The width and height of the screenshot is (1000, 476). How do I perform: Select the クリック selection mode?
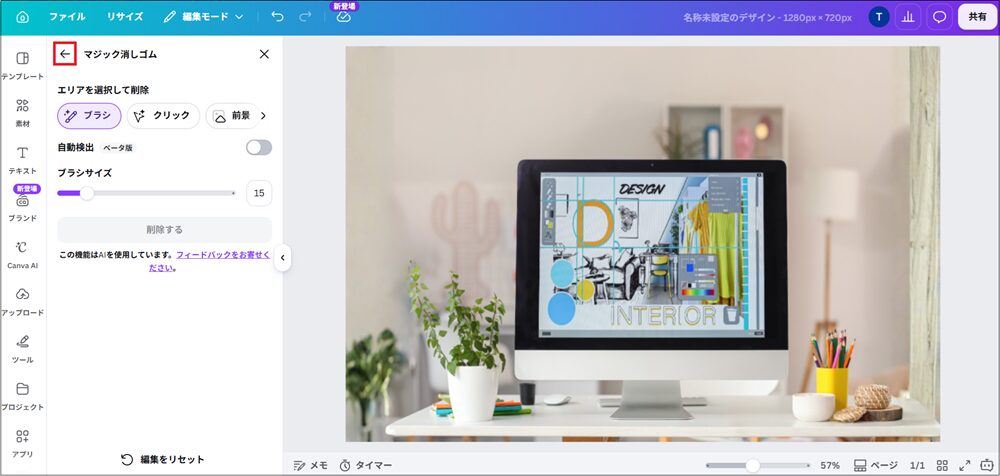[163, 115]
